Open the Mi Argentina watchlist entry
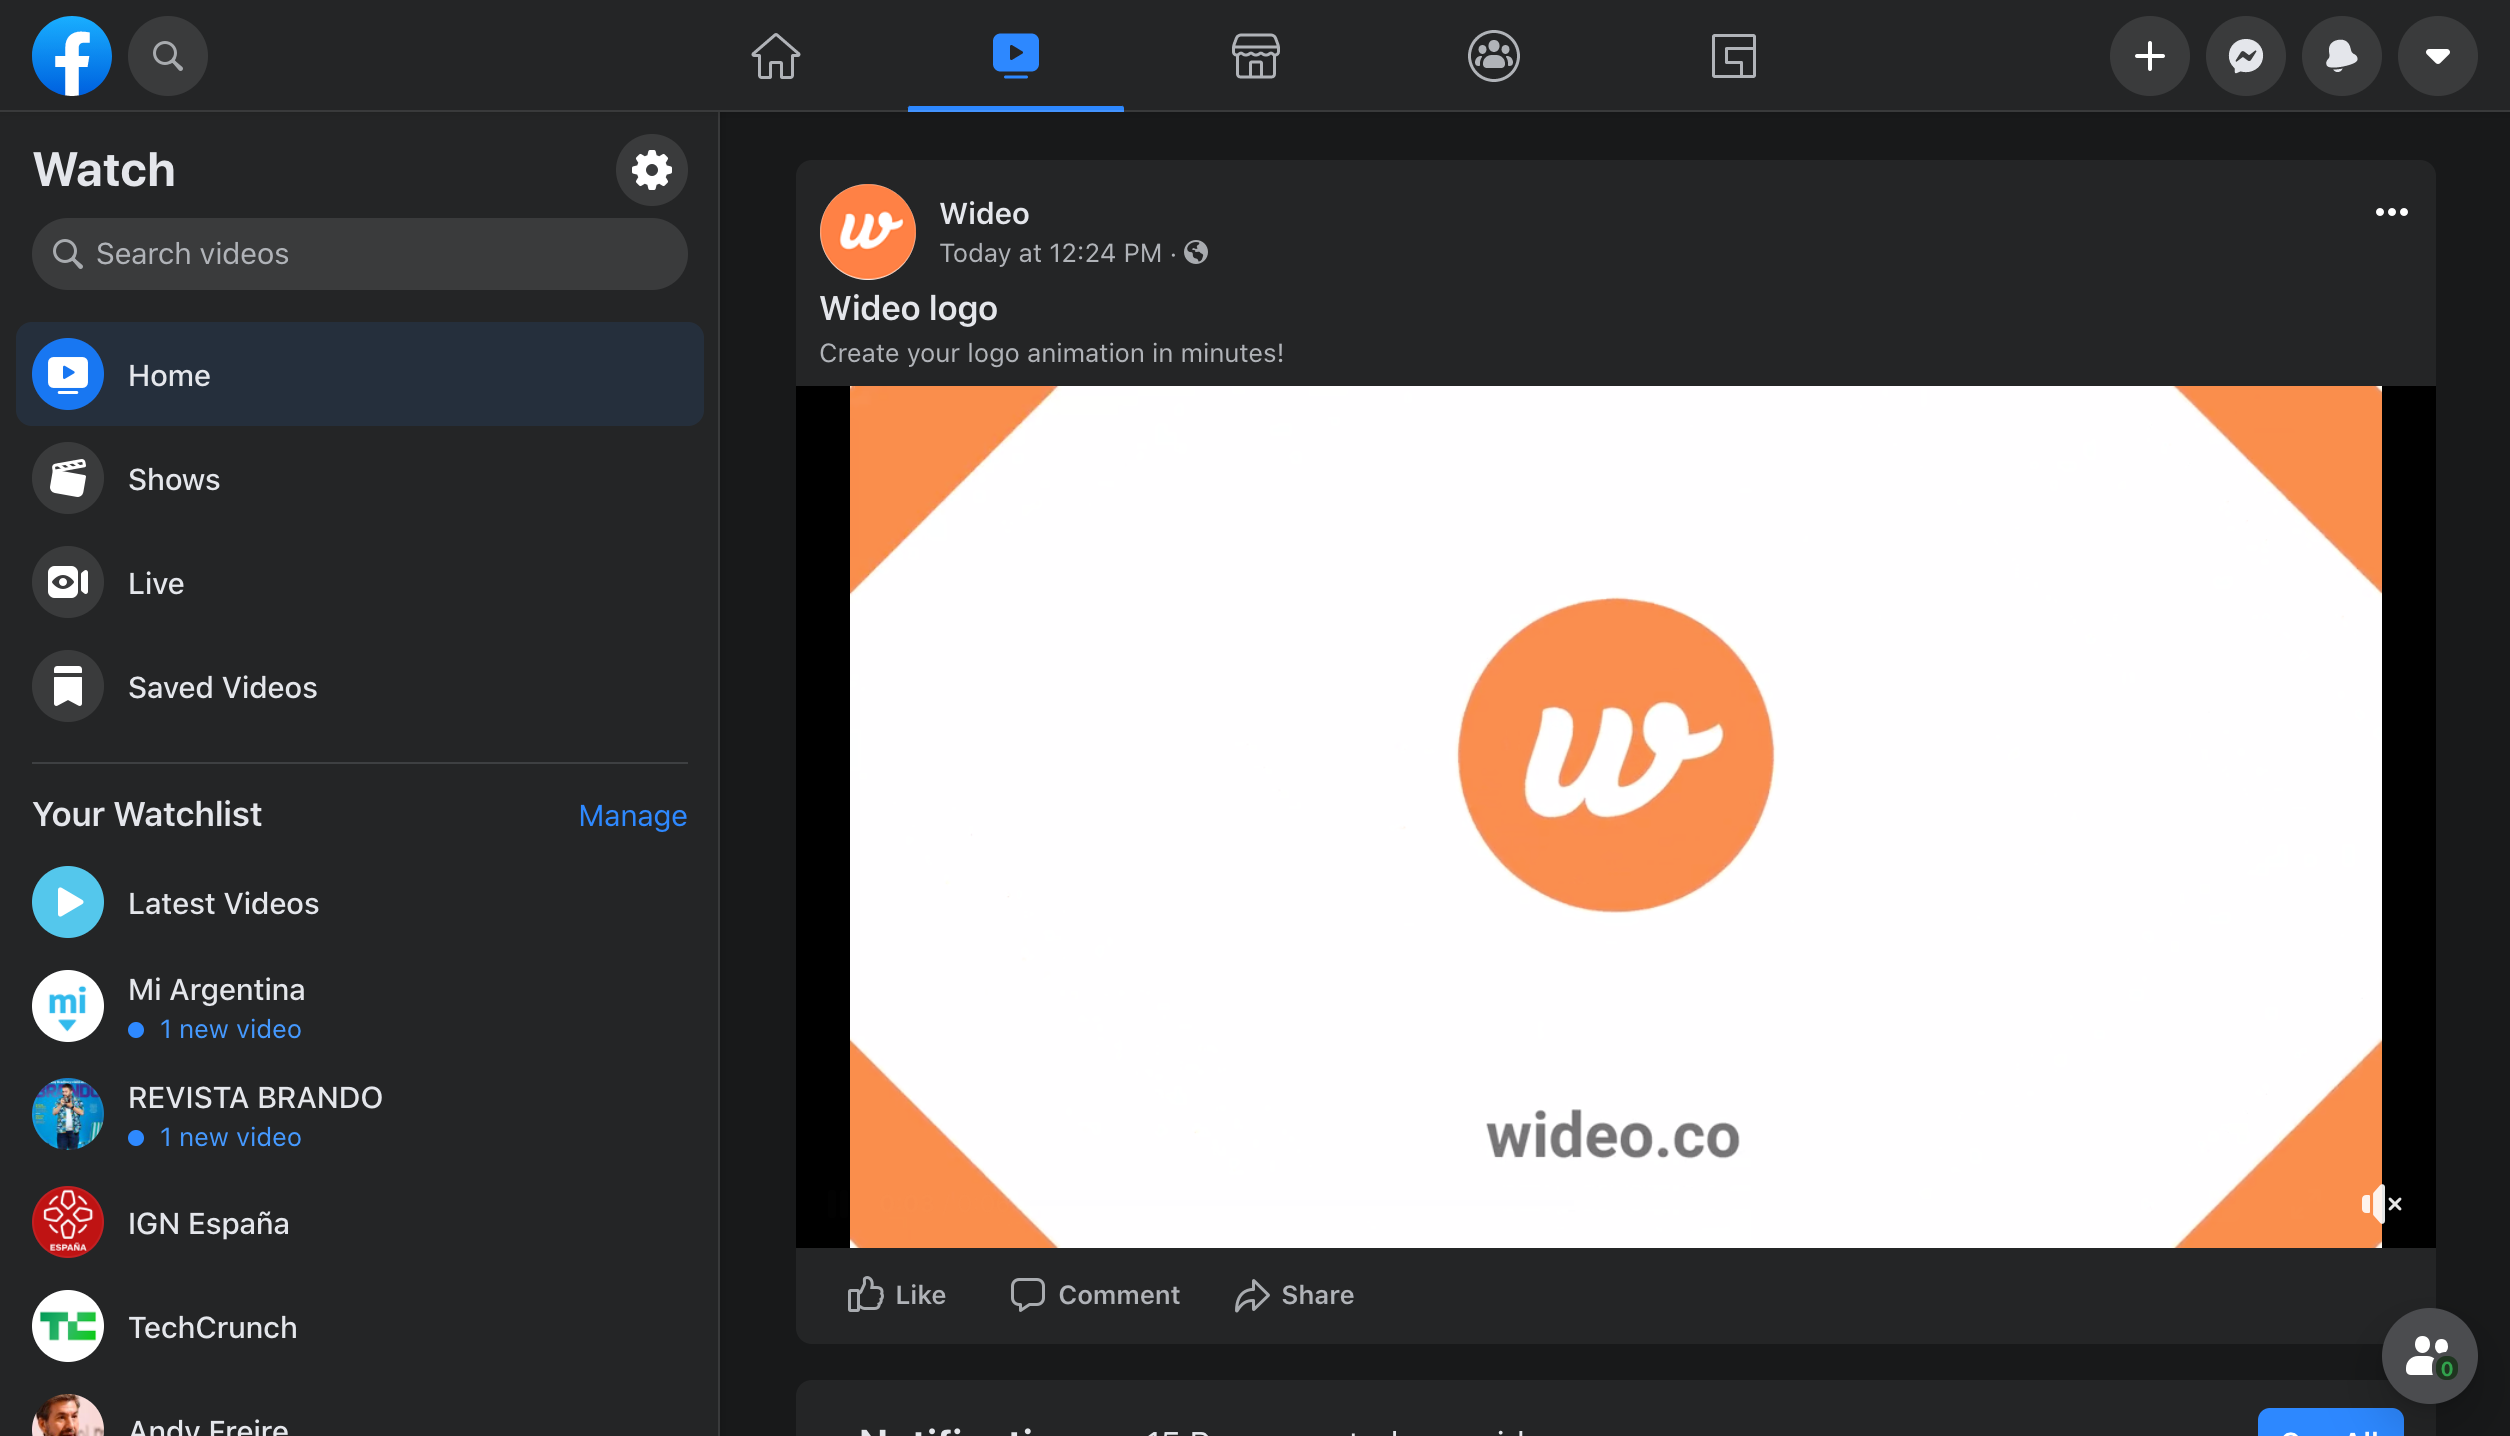Viewport: 2510px width, 1436px height. click(360, 1008)
